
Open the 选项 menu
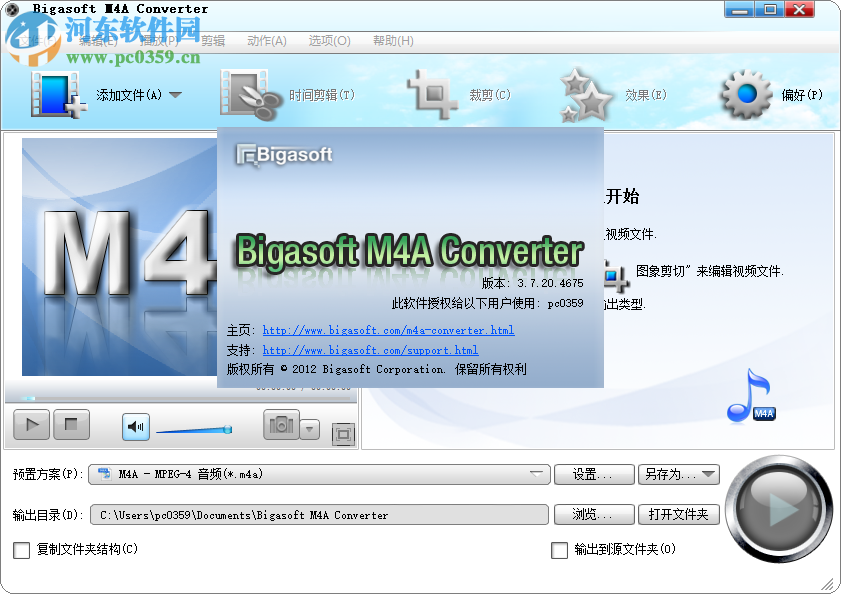coord(330,41)
